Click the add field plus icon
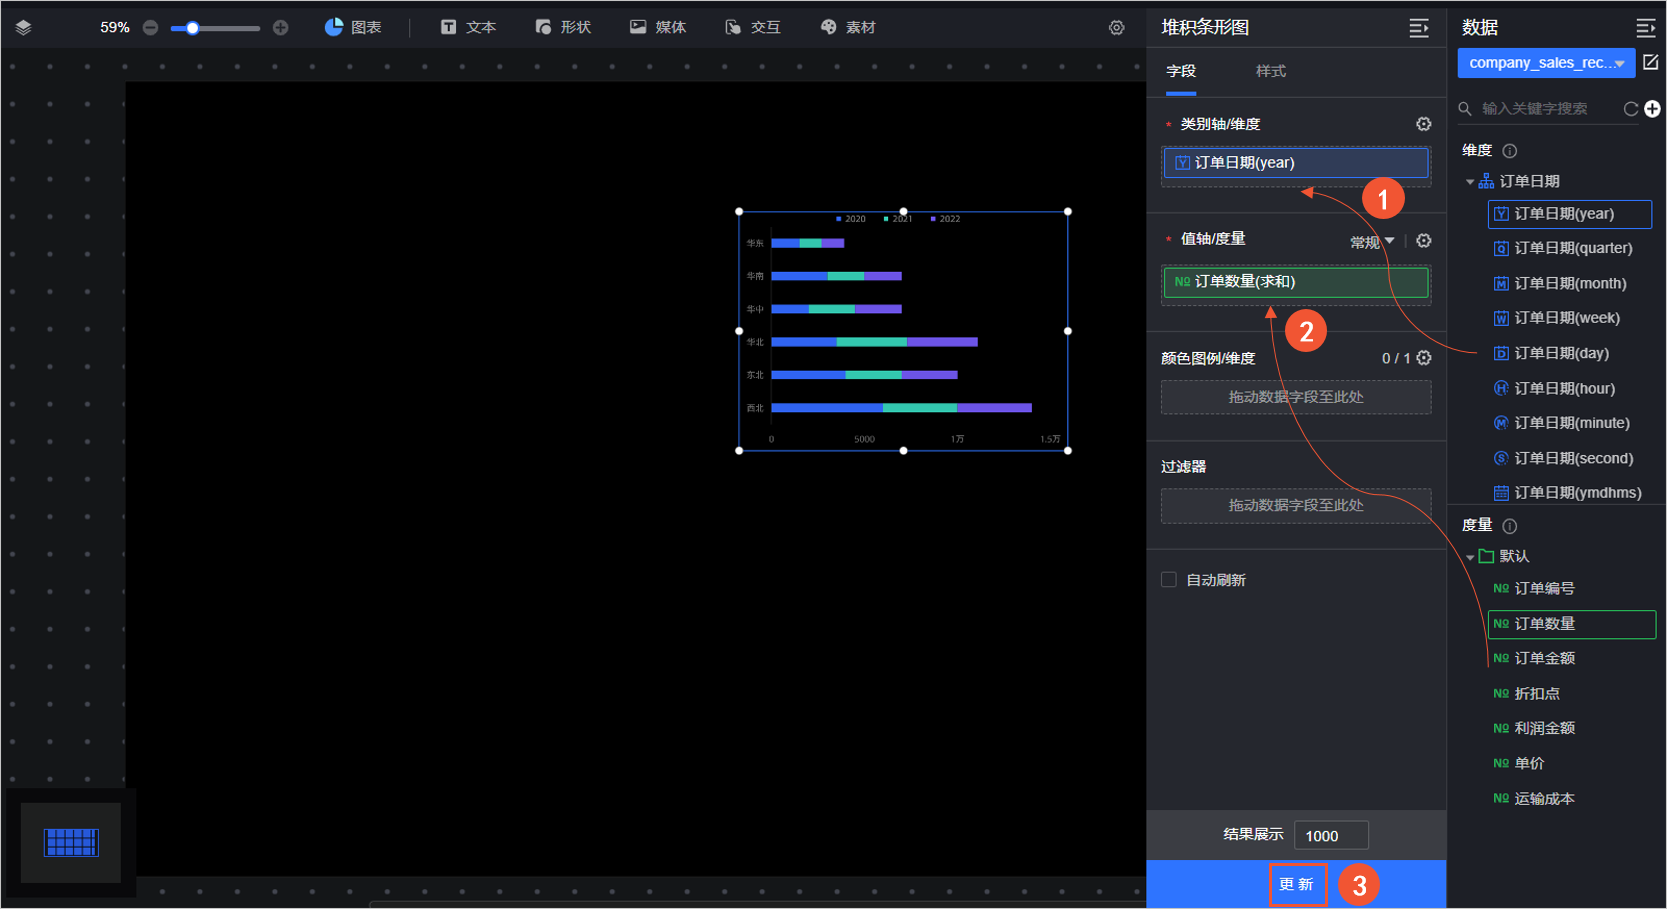 [1653, 108]
